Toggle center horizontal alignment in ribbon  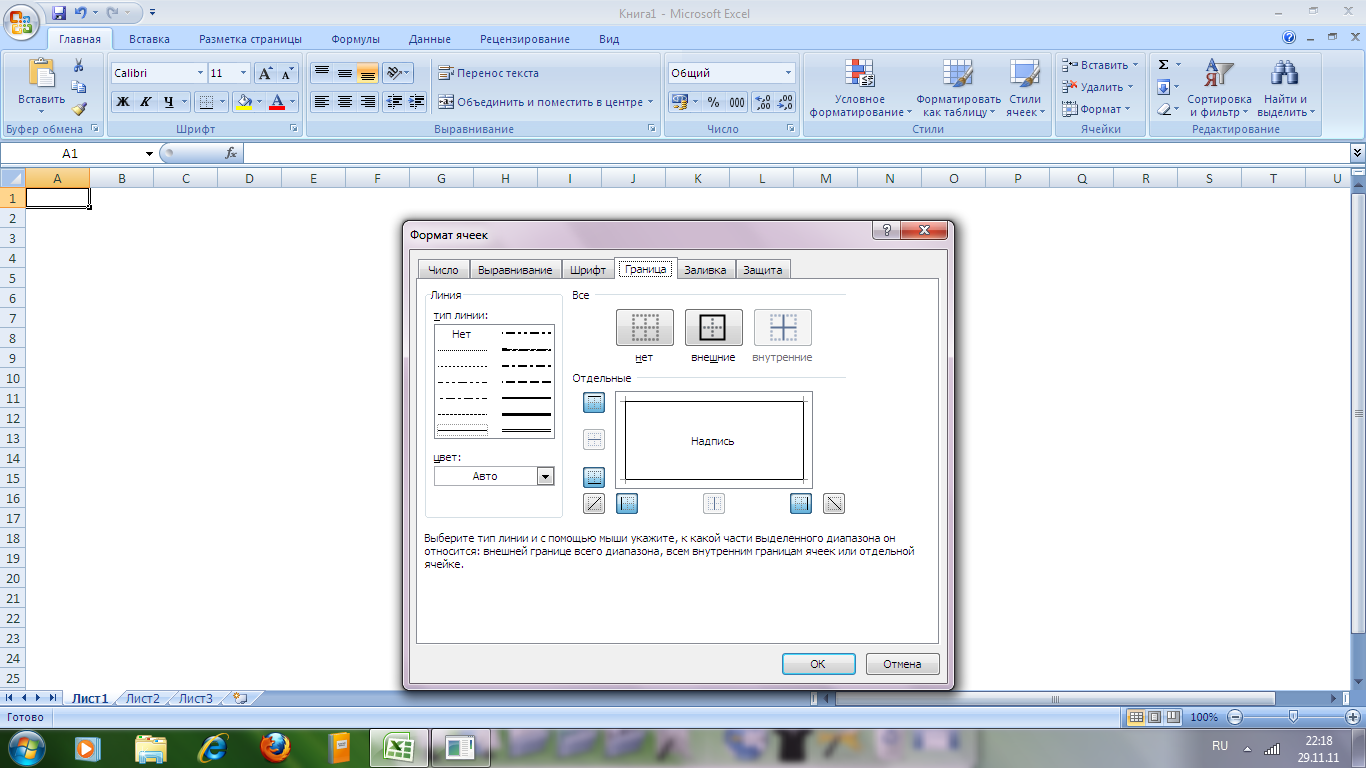344,102
